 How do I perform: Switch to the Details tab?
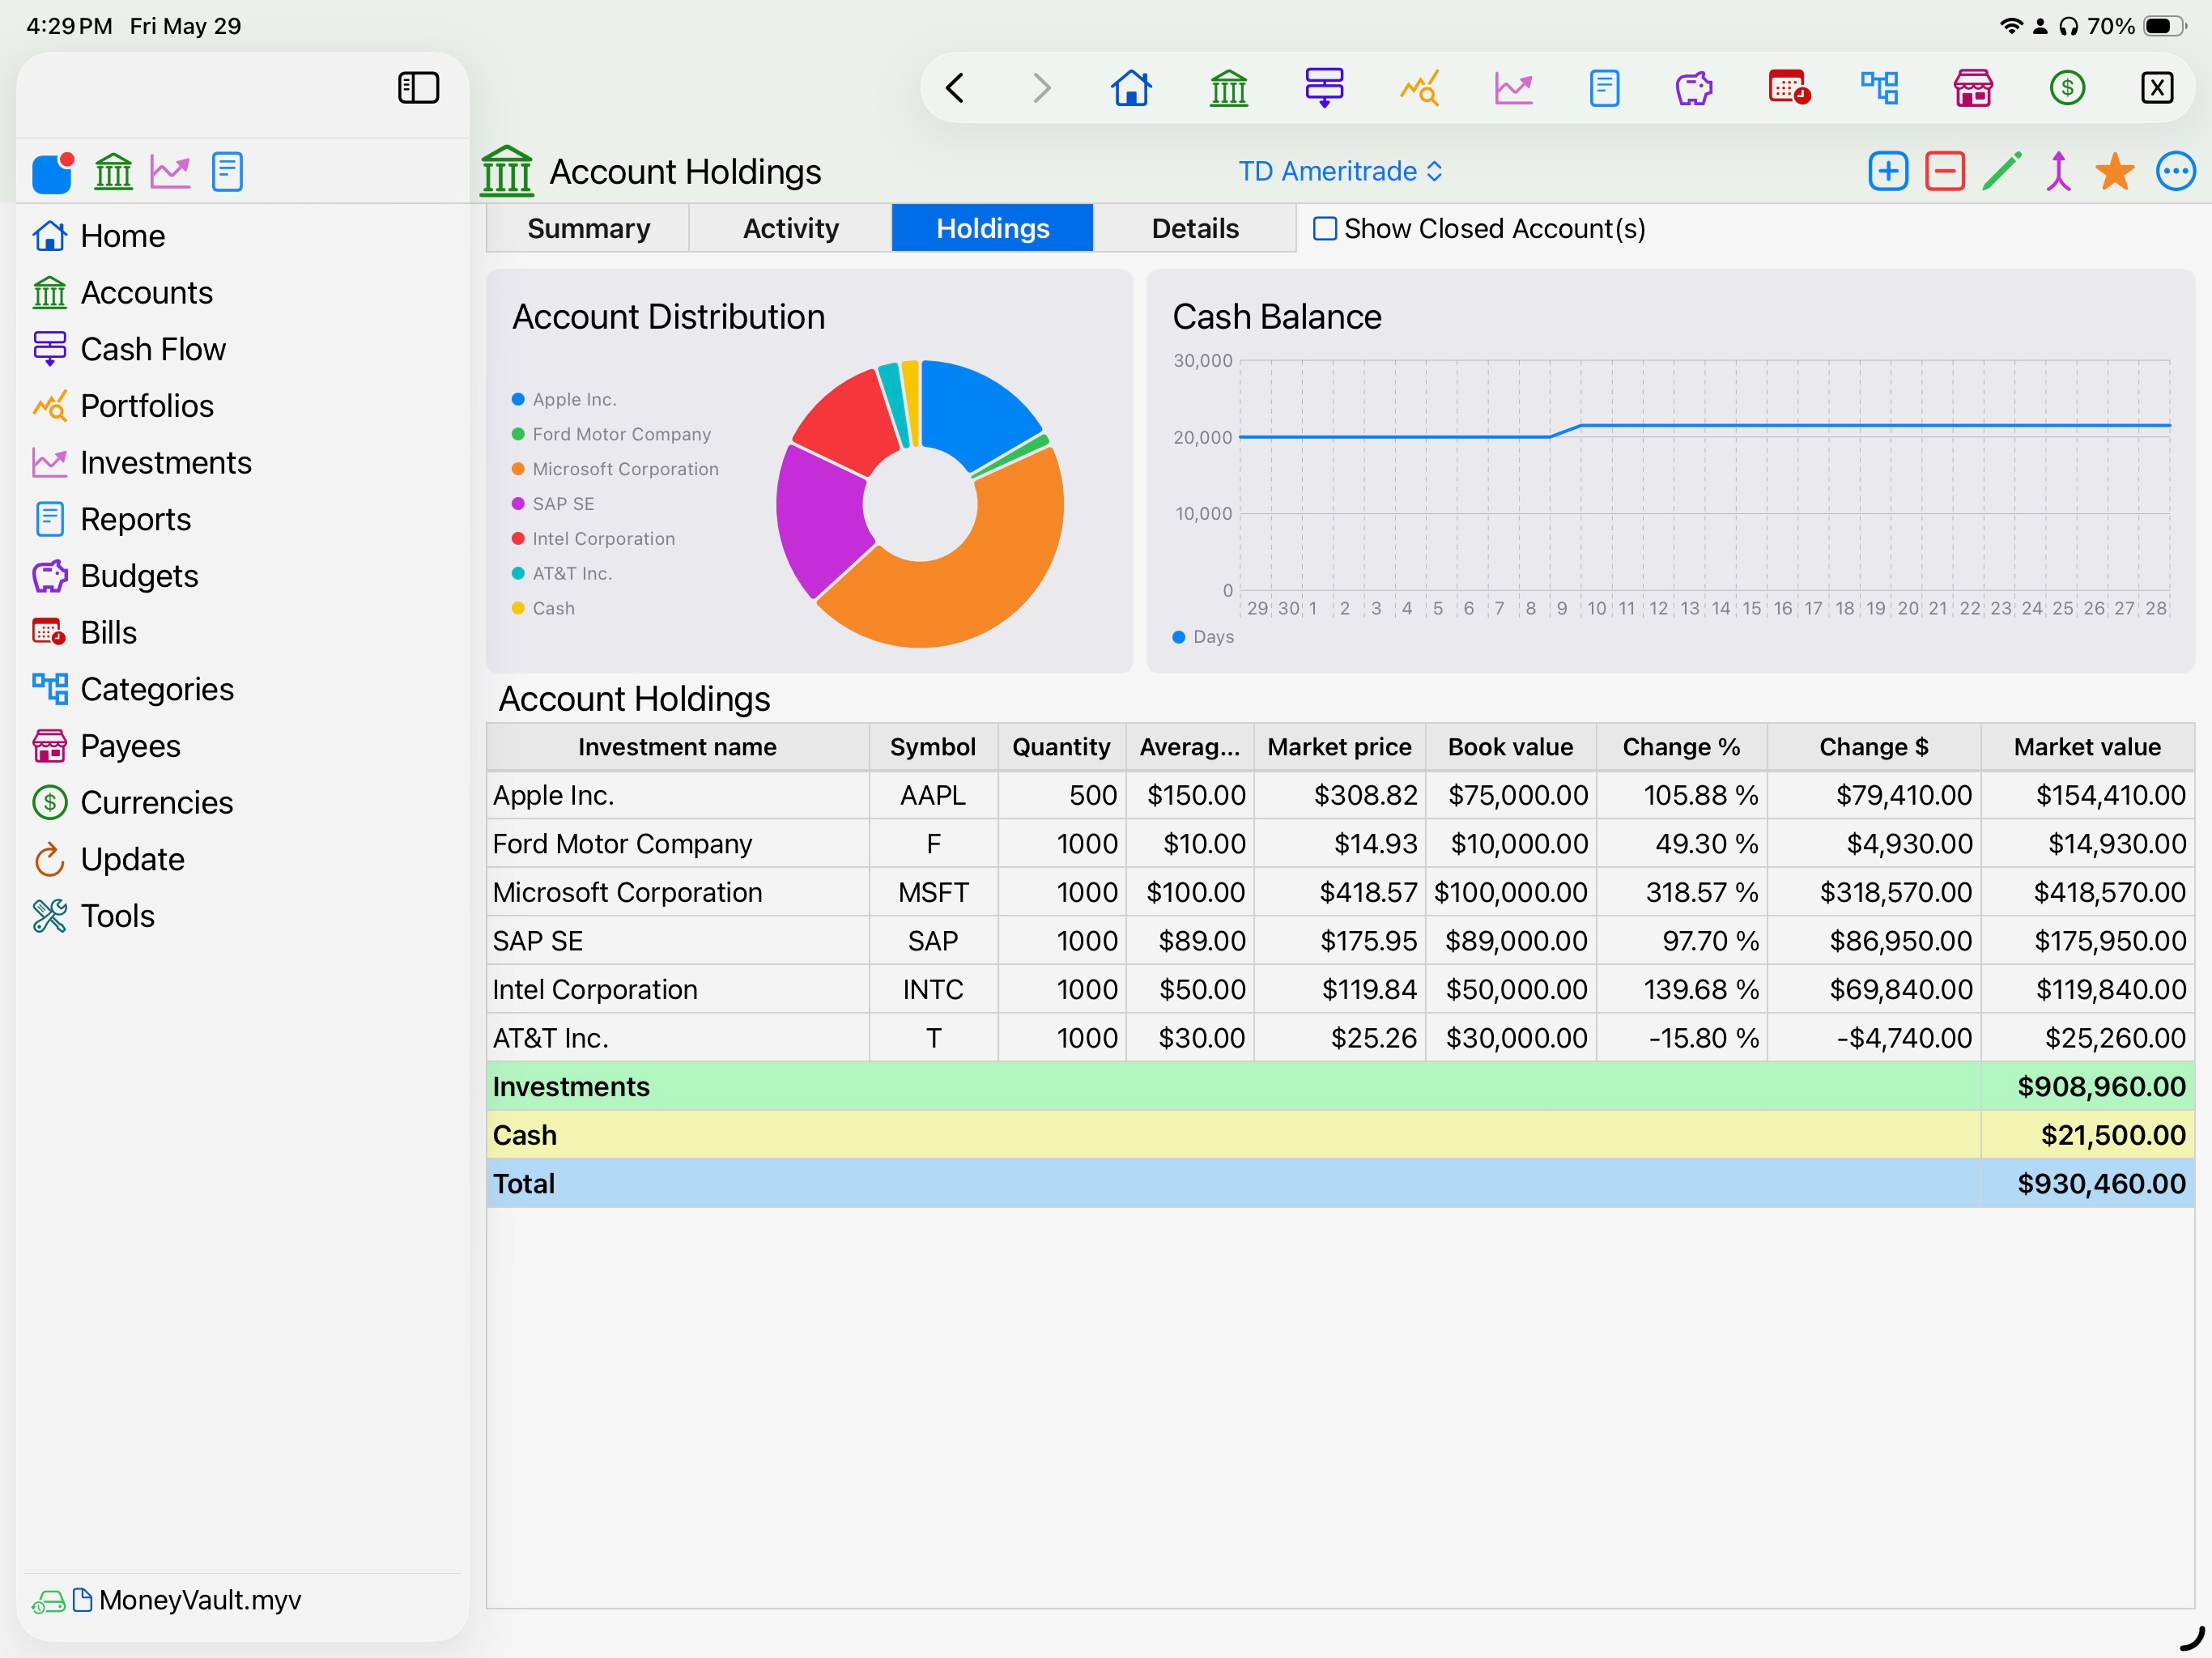(x=1195, y=229)
